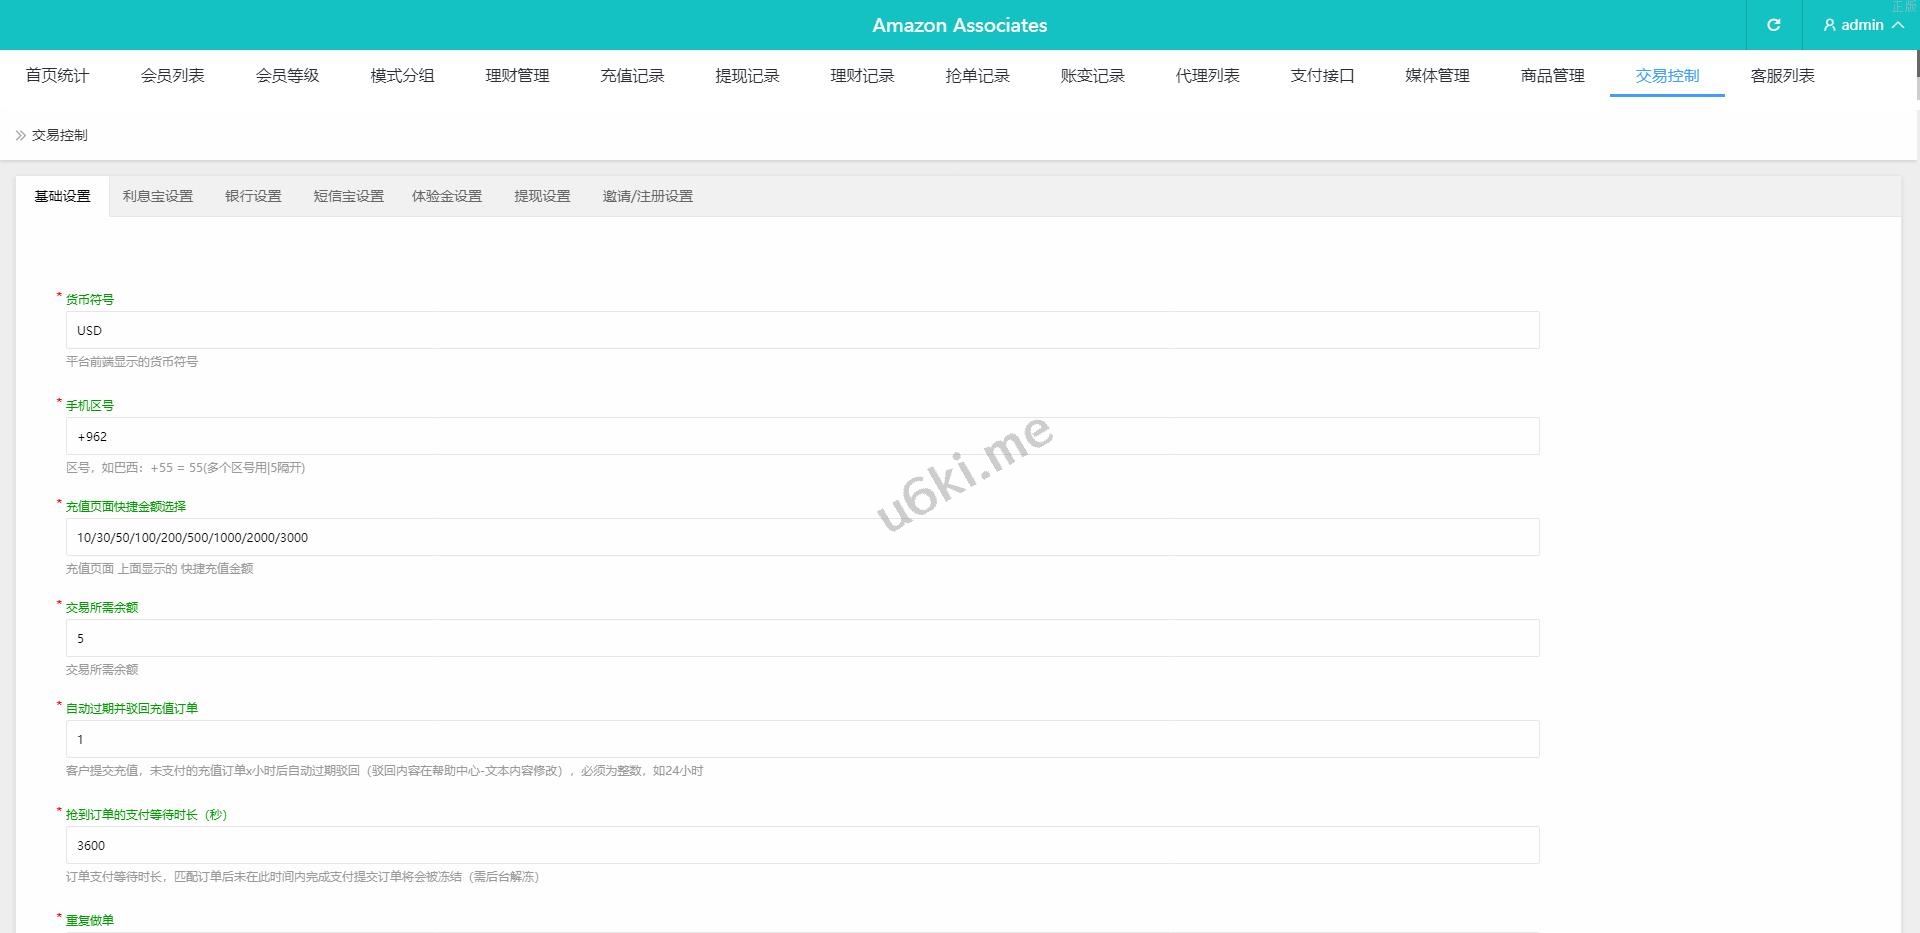Click the double-chevron breadcrumb icon
The image size is (1920, 933).
20,135
